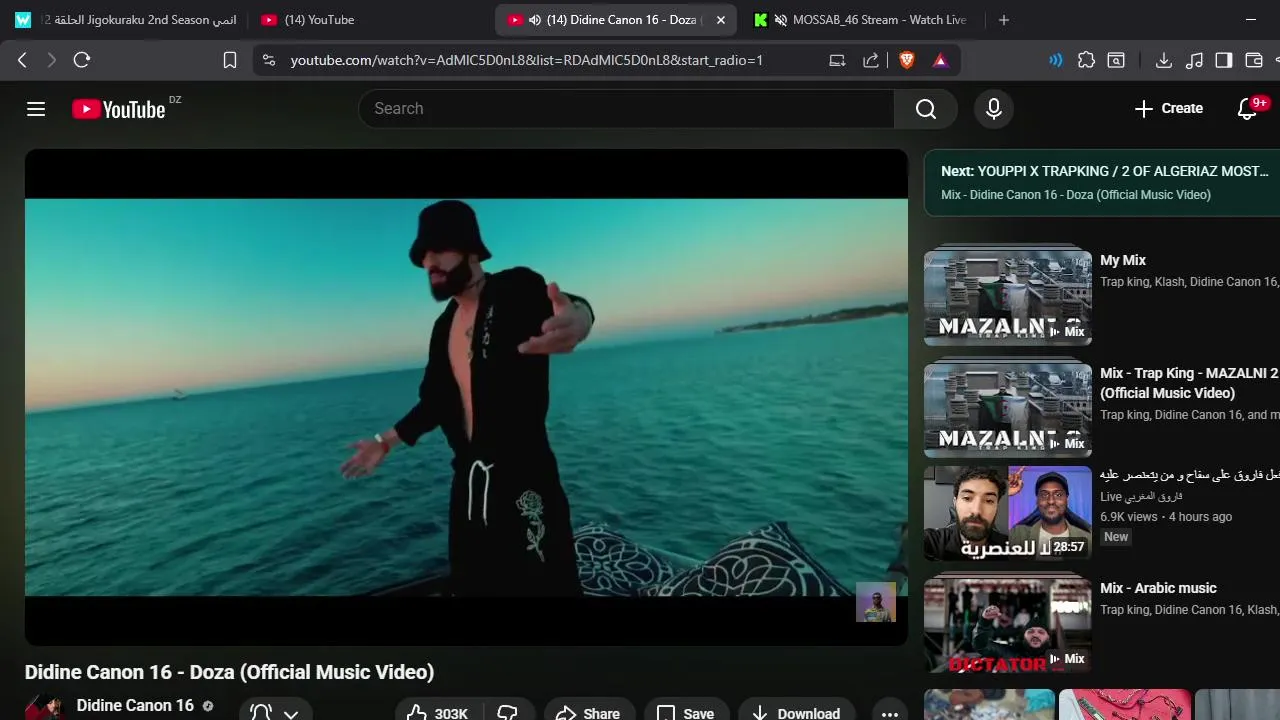Open the YouTube hamburger guide menu
1280x720 pixels.
36,109
